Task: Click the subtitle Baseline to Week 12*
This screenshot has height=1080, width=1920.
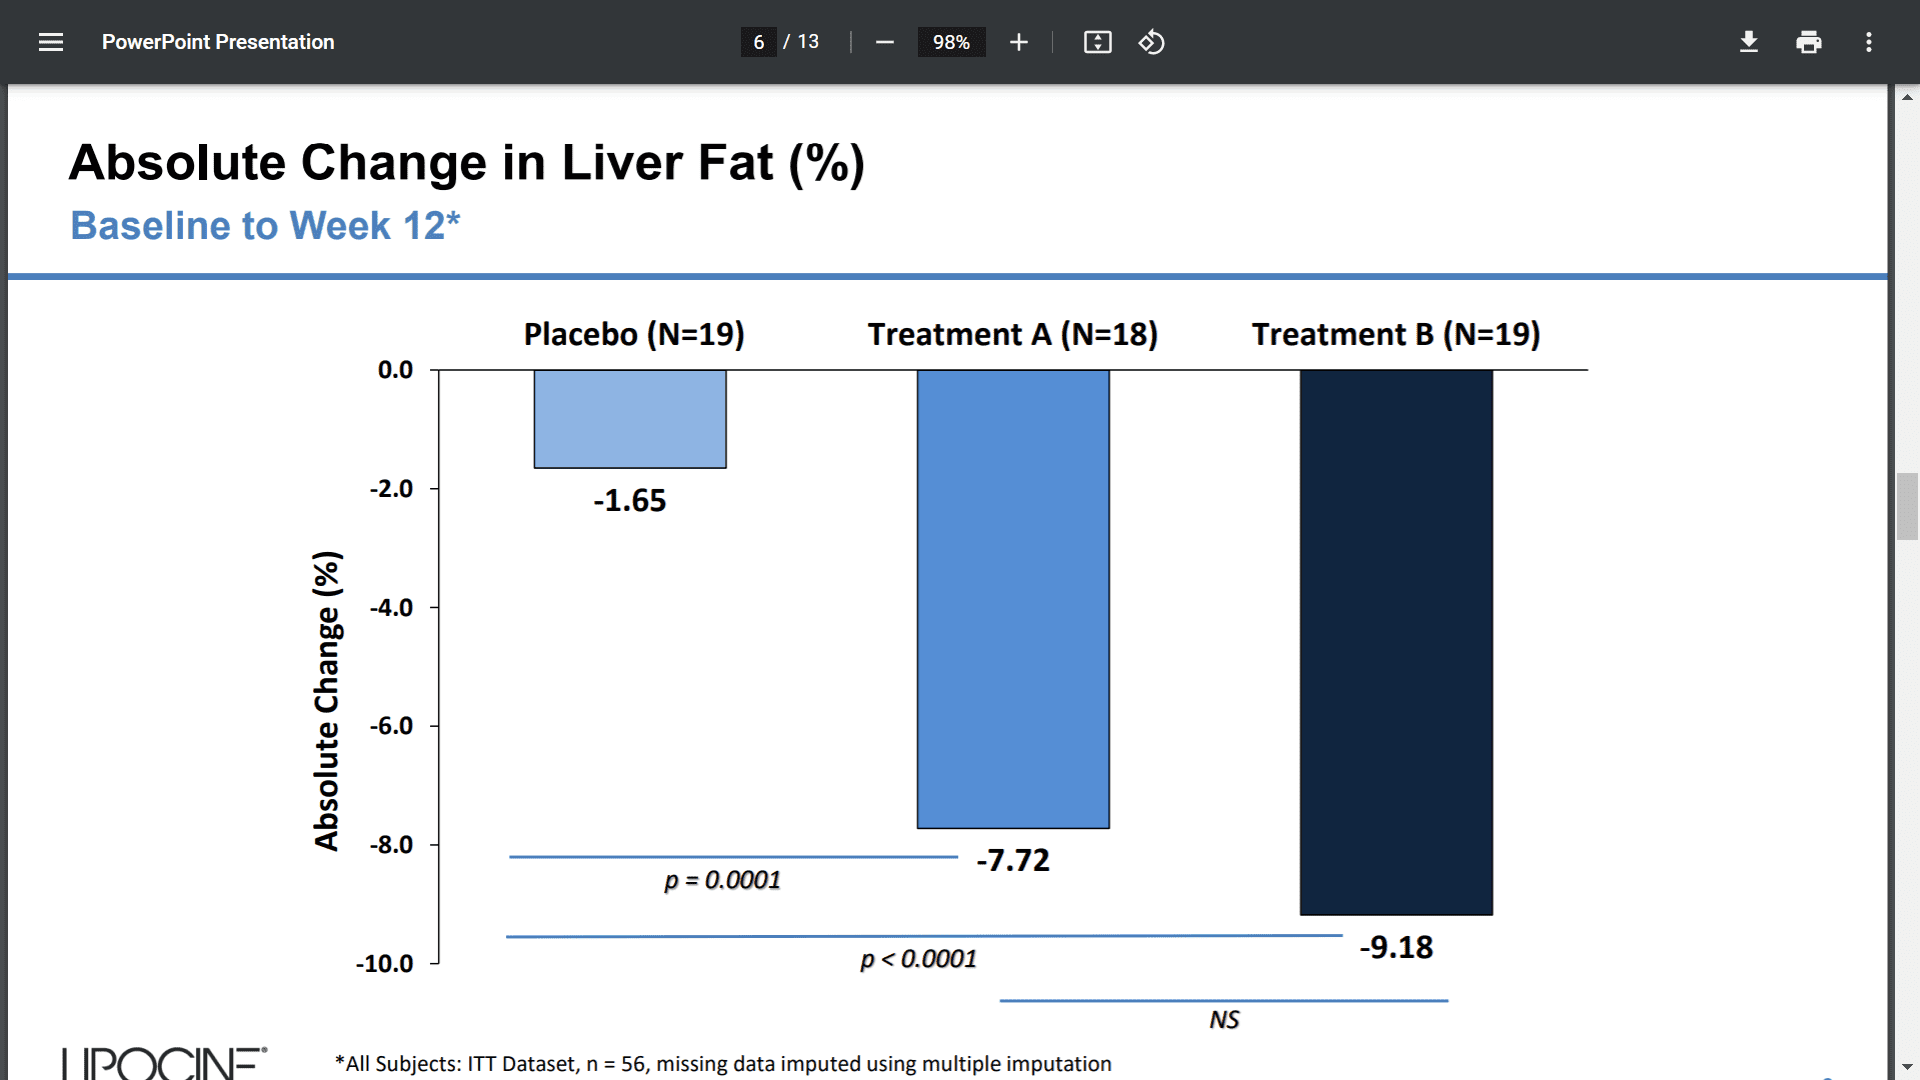Action: tap(265, 226)
